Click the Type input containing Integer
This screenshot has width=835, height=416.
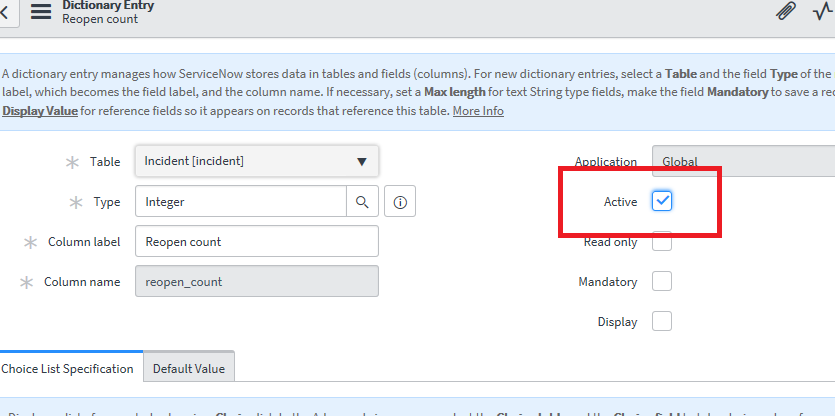[x=240, y=202]
